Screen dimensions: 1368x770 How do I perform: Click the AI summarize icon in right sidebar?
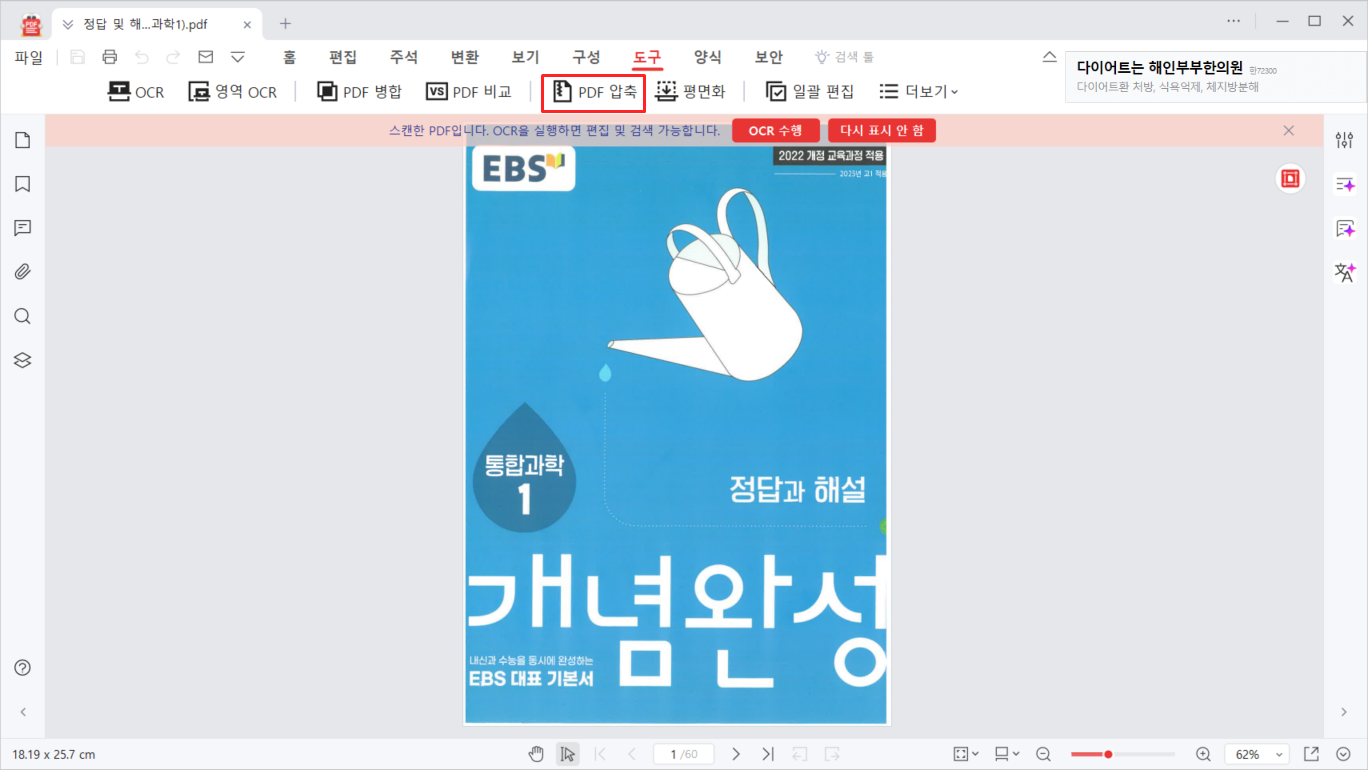(x=1344, y=184)
